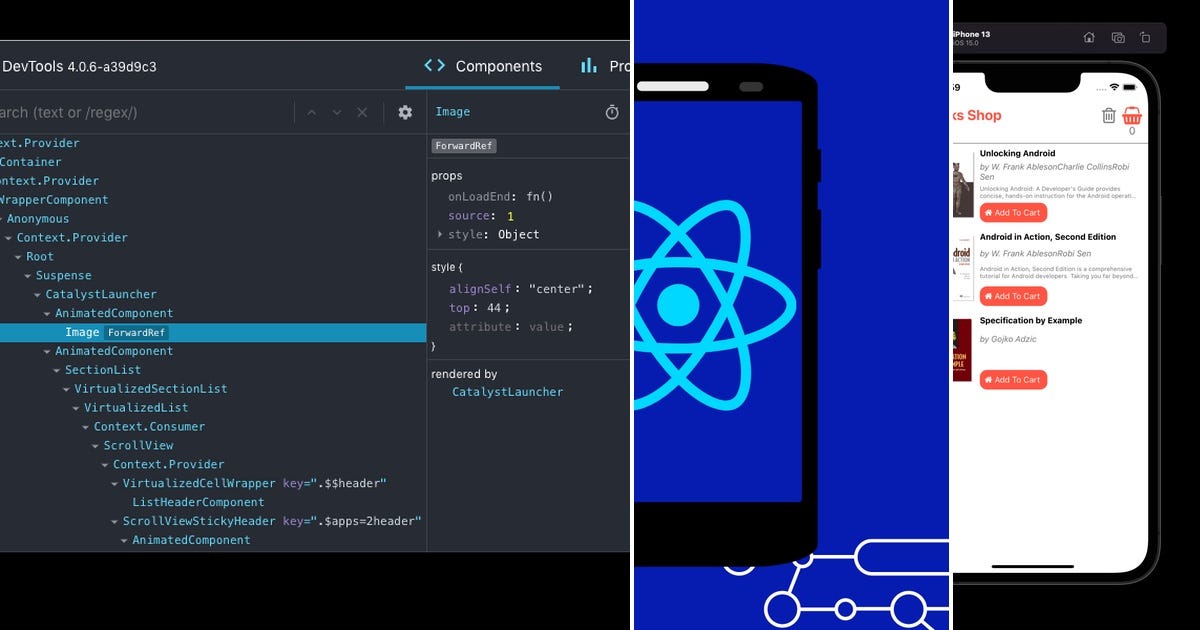
Task: Capture screenshot with the camera icon
Action: coord(1118,37)
